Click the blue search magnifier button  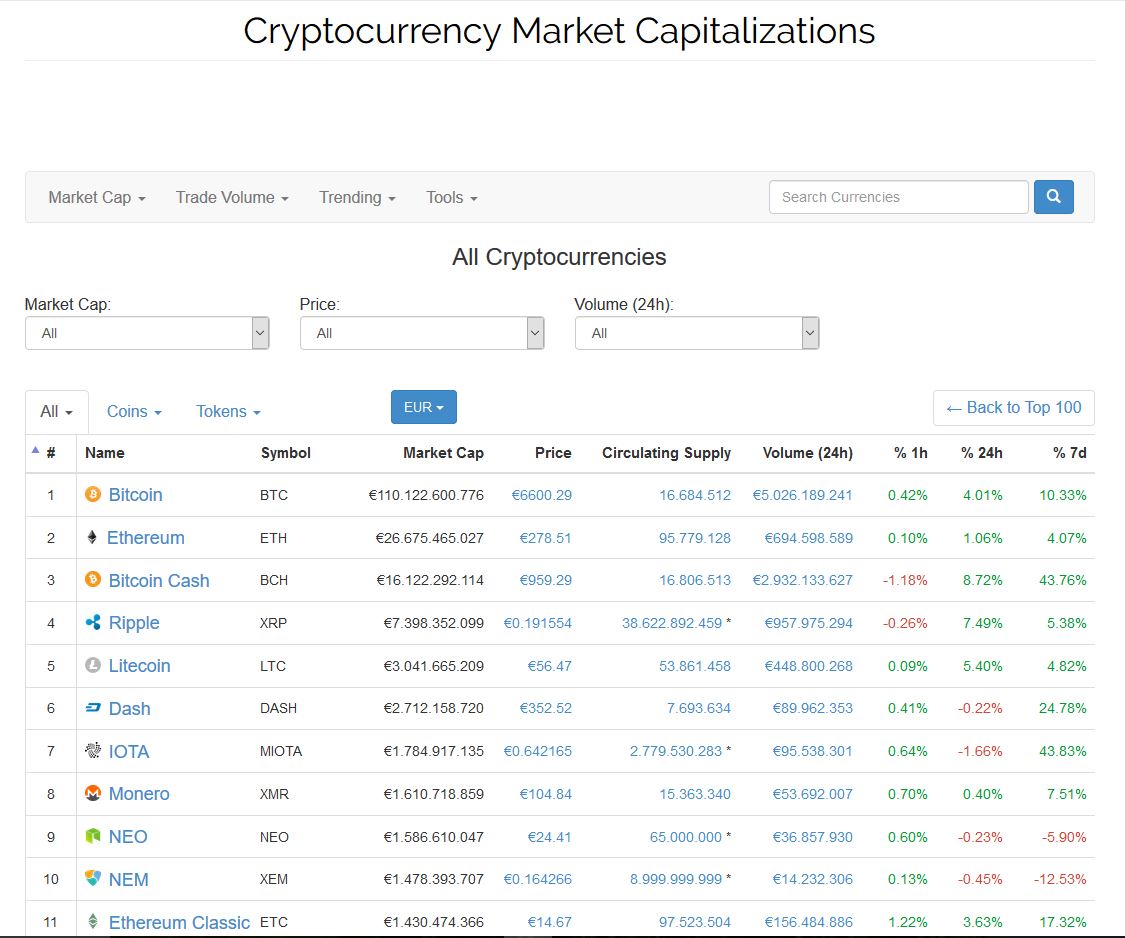[x=1053, y=197]
